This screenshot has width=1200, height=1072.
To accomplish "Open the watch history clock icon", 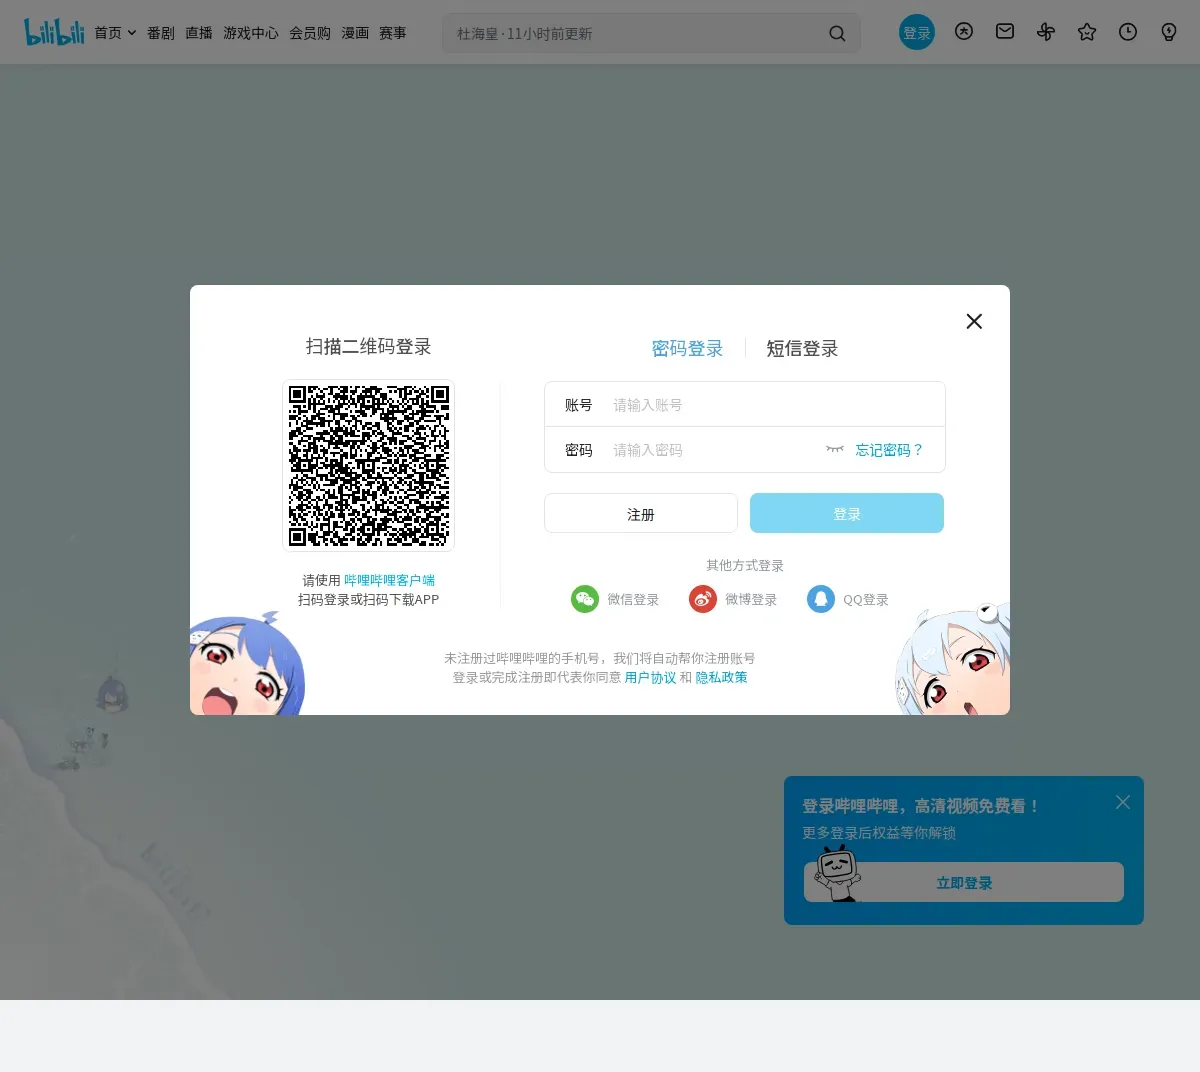I will (x=1128, y=32).
